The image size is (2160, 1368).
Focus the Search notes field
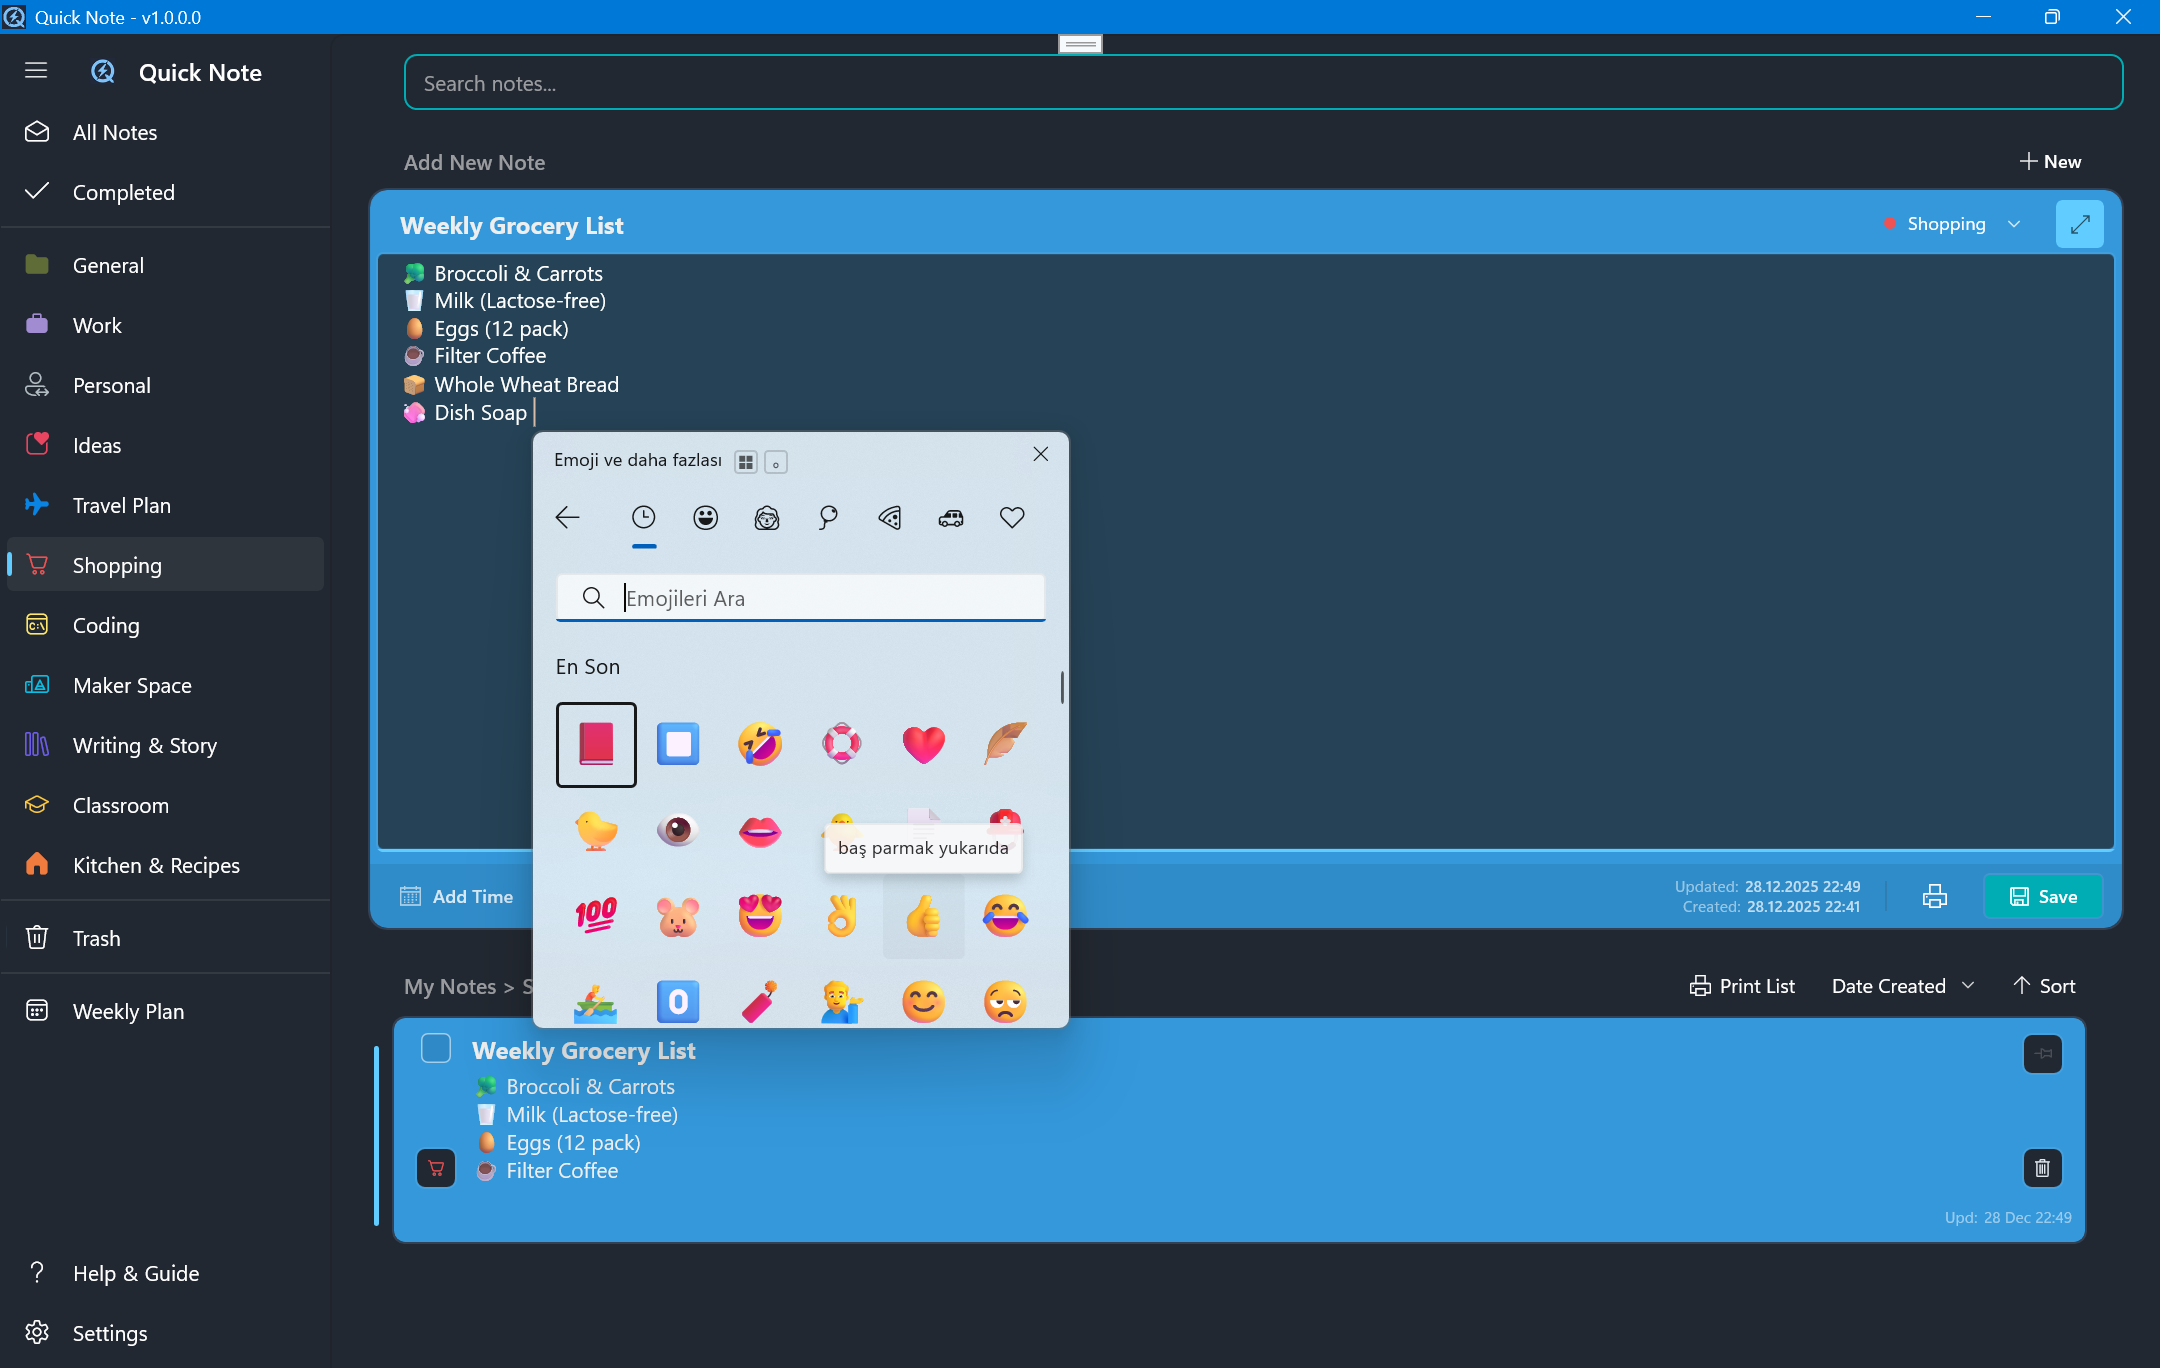(1262, 83)
